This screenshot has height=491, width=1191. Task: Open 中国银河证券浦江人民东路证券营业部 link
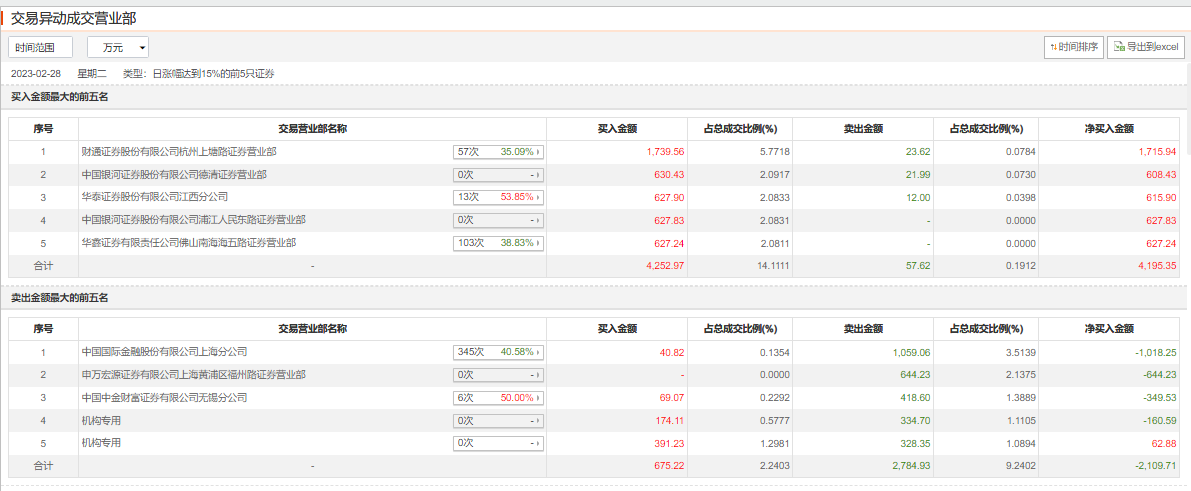tap(194, 220)
